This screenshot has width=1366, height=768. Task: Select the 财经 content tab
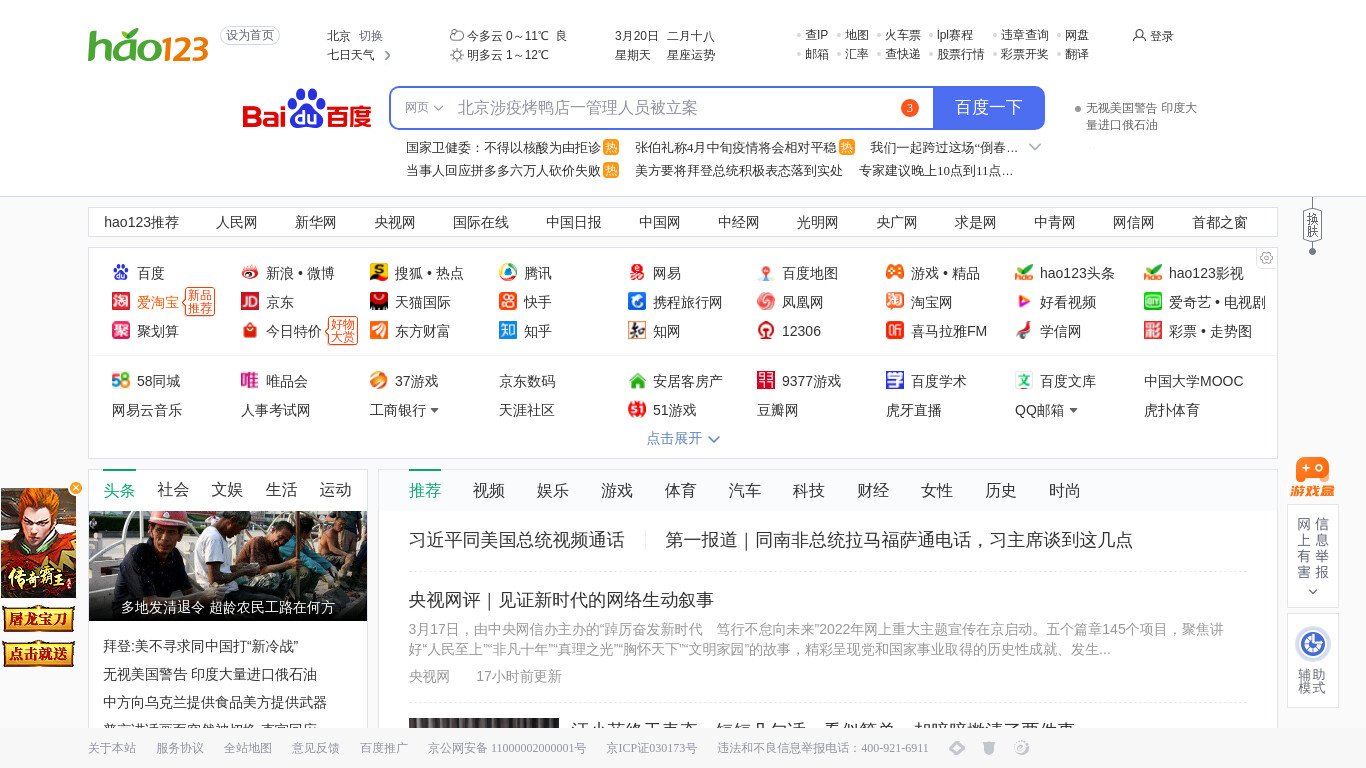click(873, 491)
